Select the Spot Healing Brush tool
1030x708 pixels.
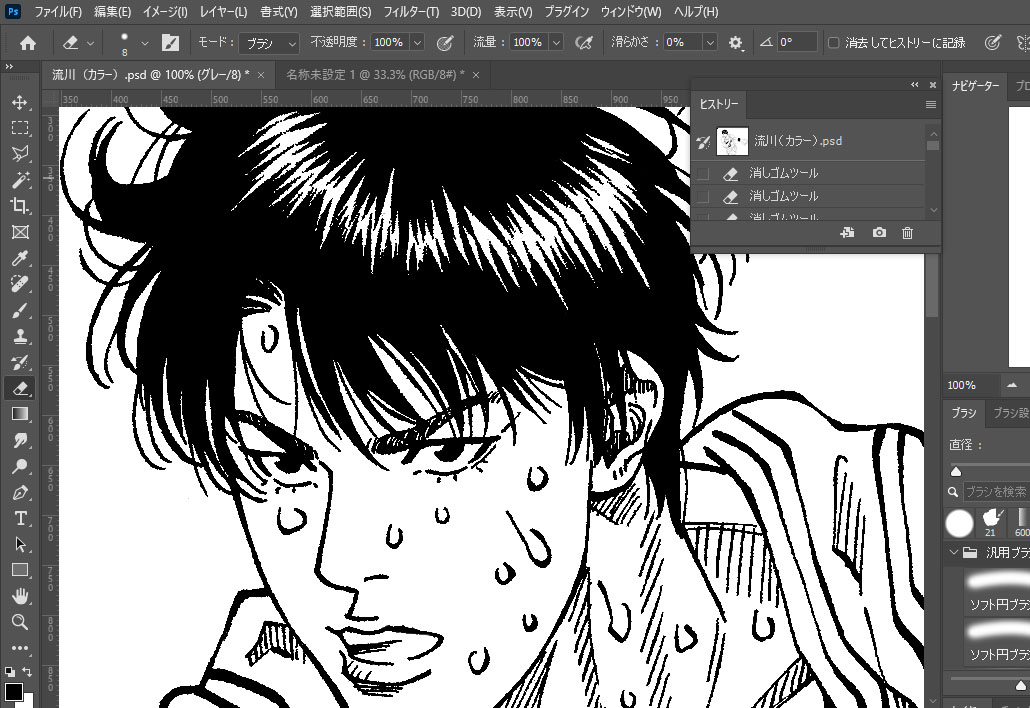click(20, 284)
